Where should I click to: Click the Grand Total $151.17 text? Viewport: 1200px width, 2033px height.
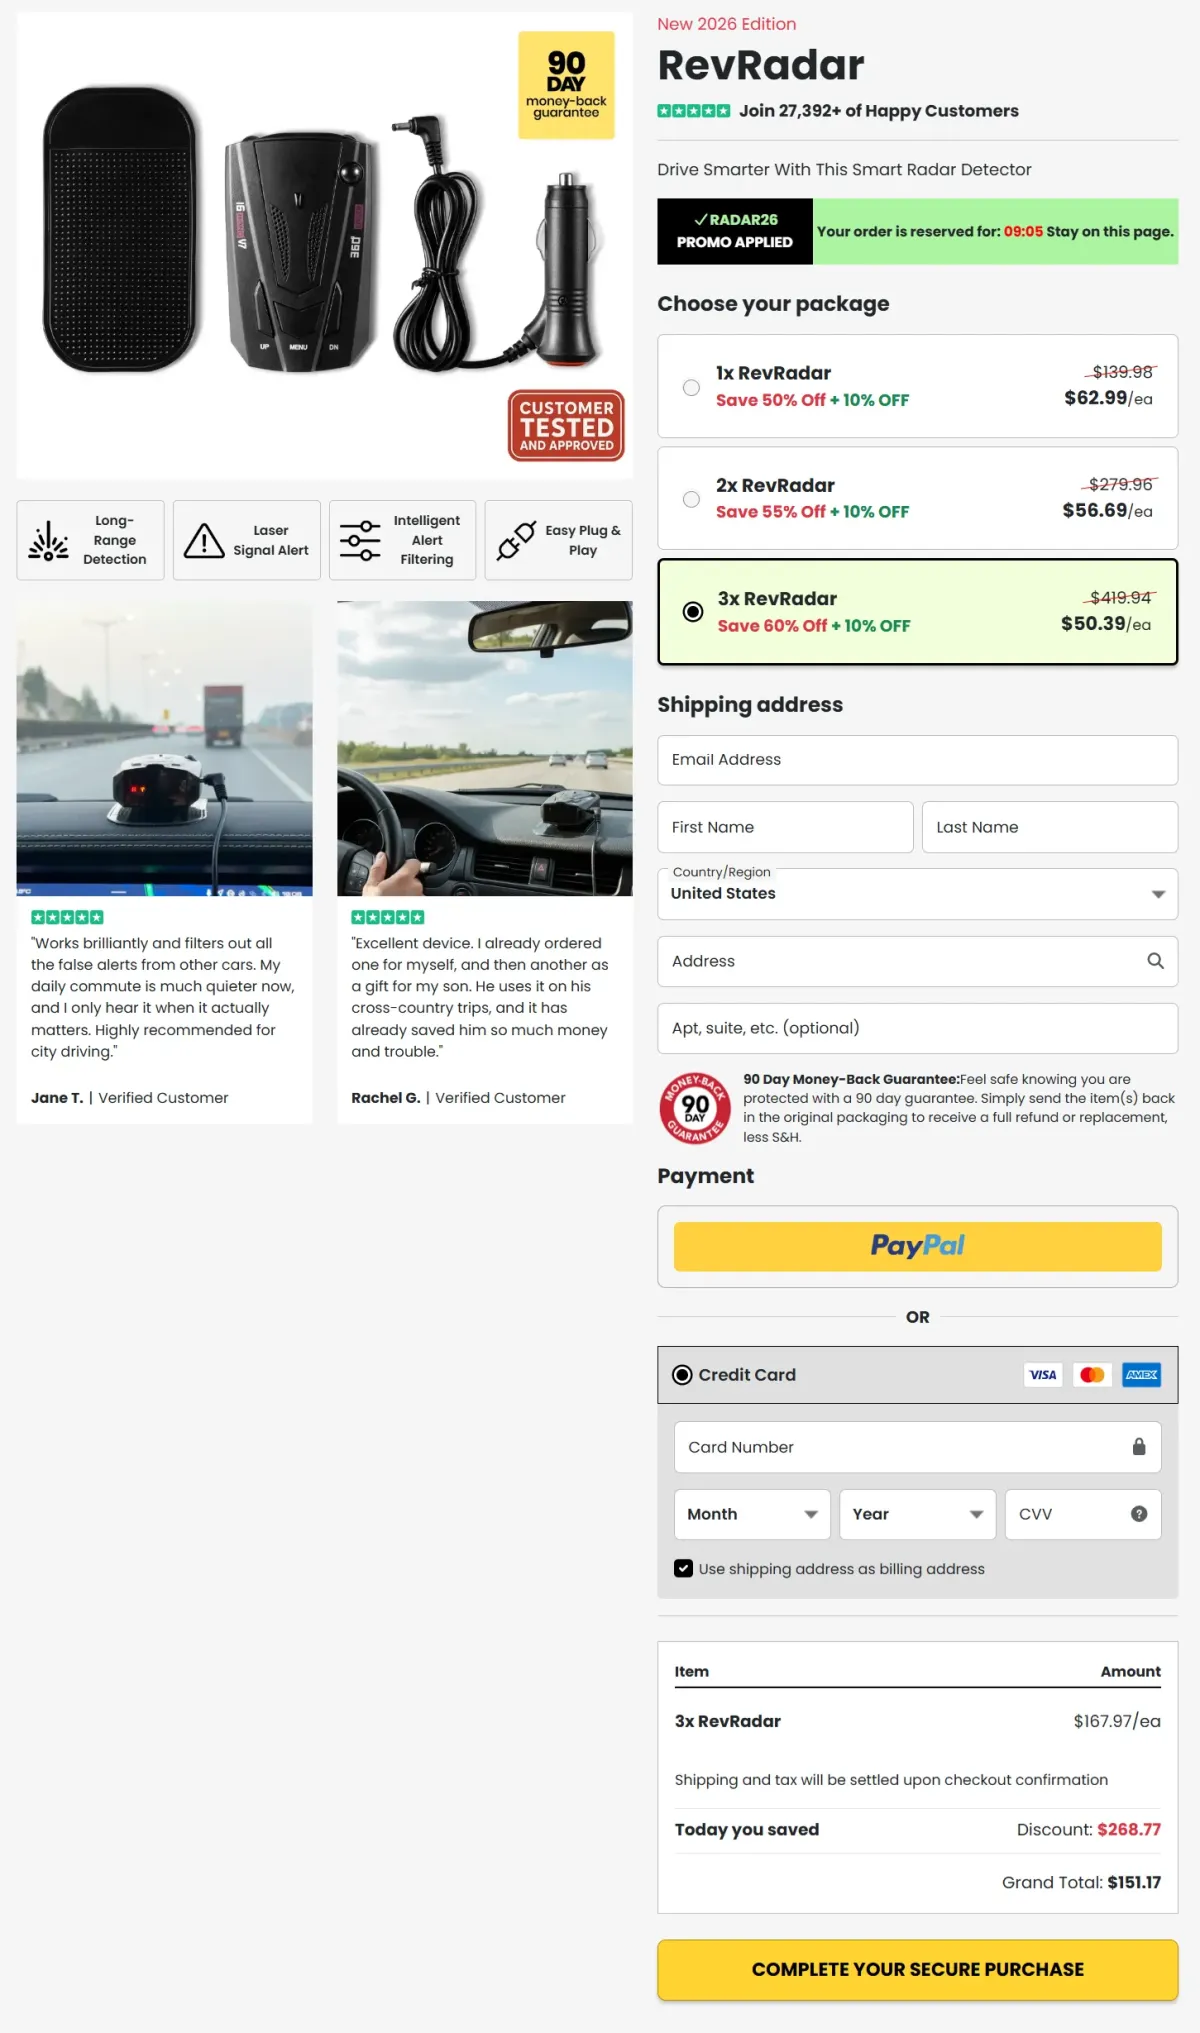(x=1081, y=1882)
